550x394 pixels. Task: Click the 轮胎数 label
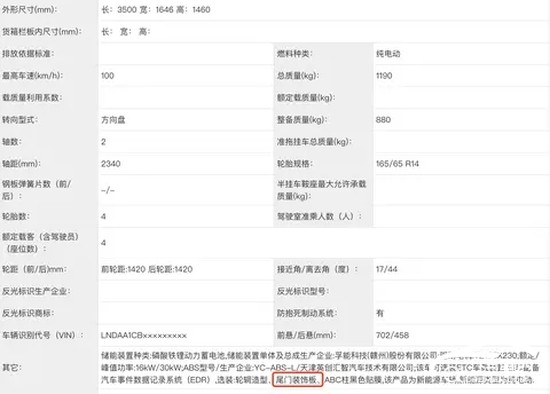point(16,216)
